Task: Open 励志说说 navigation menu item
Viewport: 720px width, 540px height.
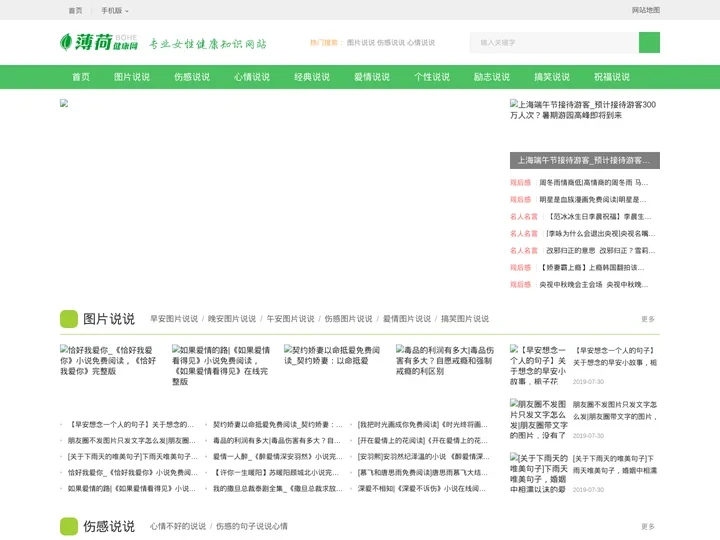Action: pyautogui.click(x=492, y=77)
